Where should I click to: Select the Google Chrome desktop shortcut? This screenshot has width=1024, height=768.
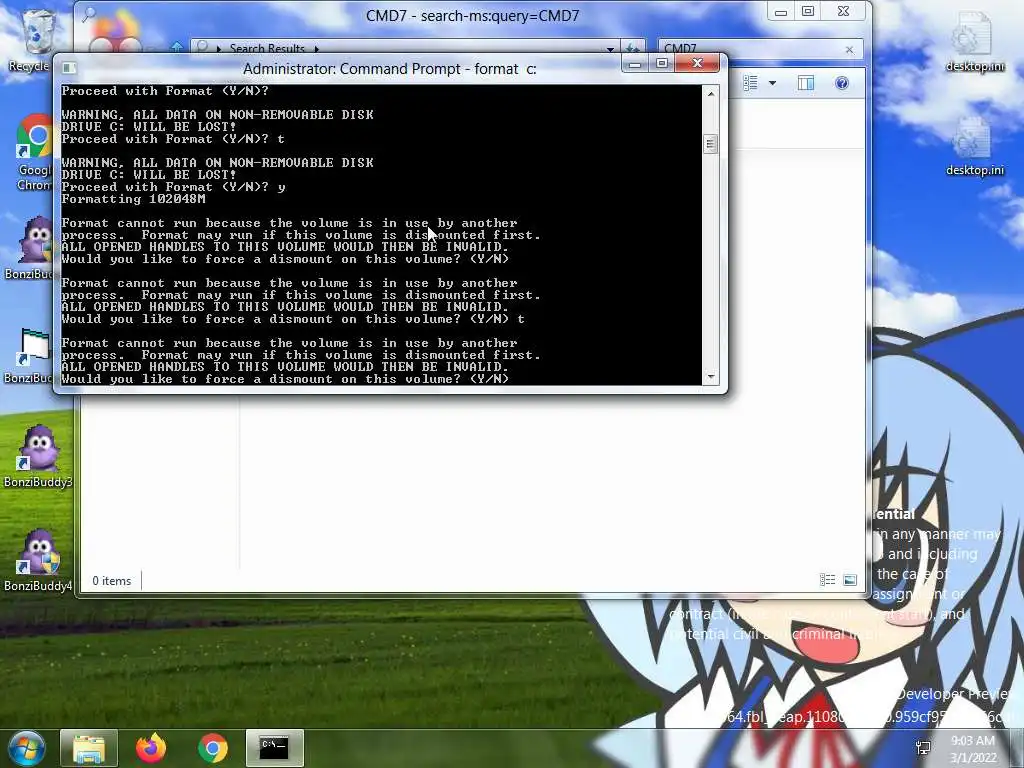pyautogui.click(x=33, y=153)
